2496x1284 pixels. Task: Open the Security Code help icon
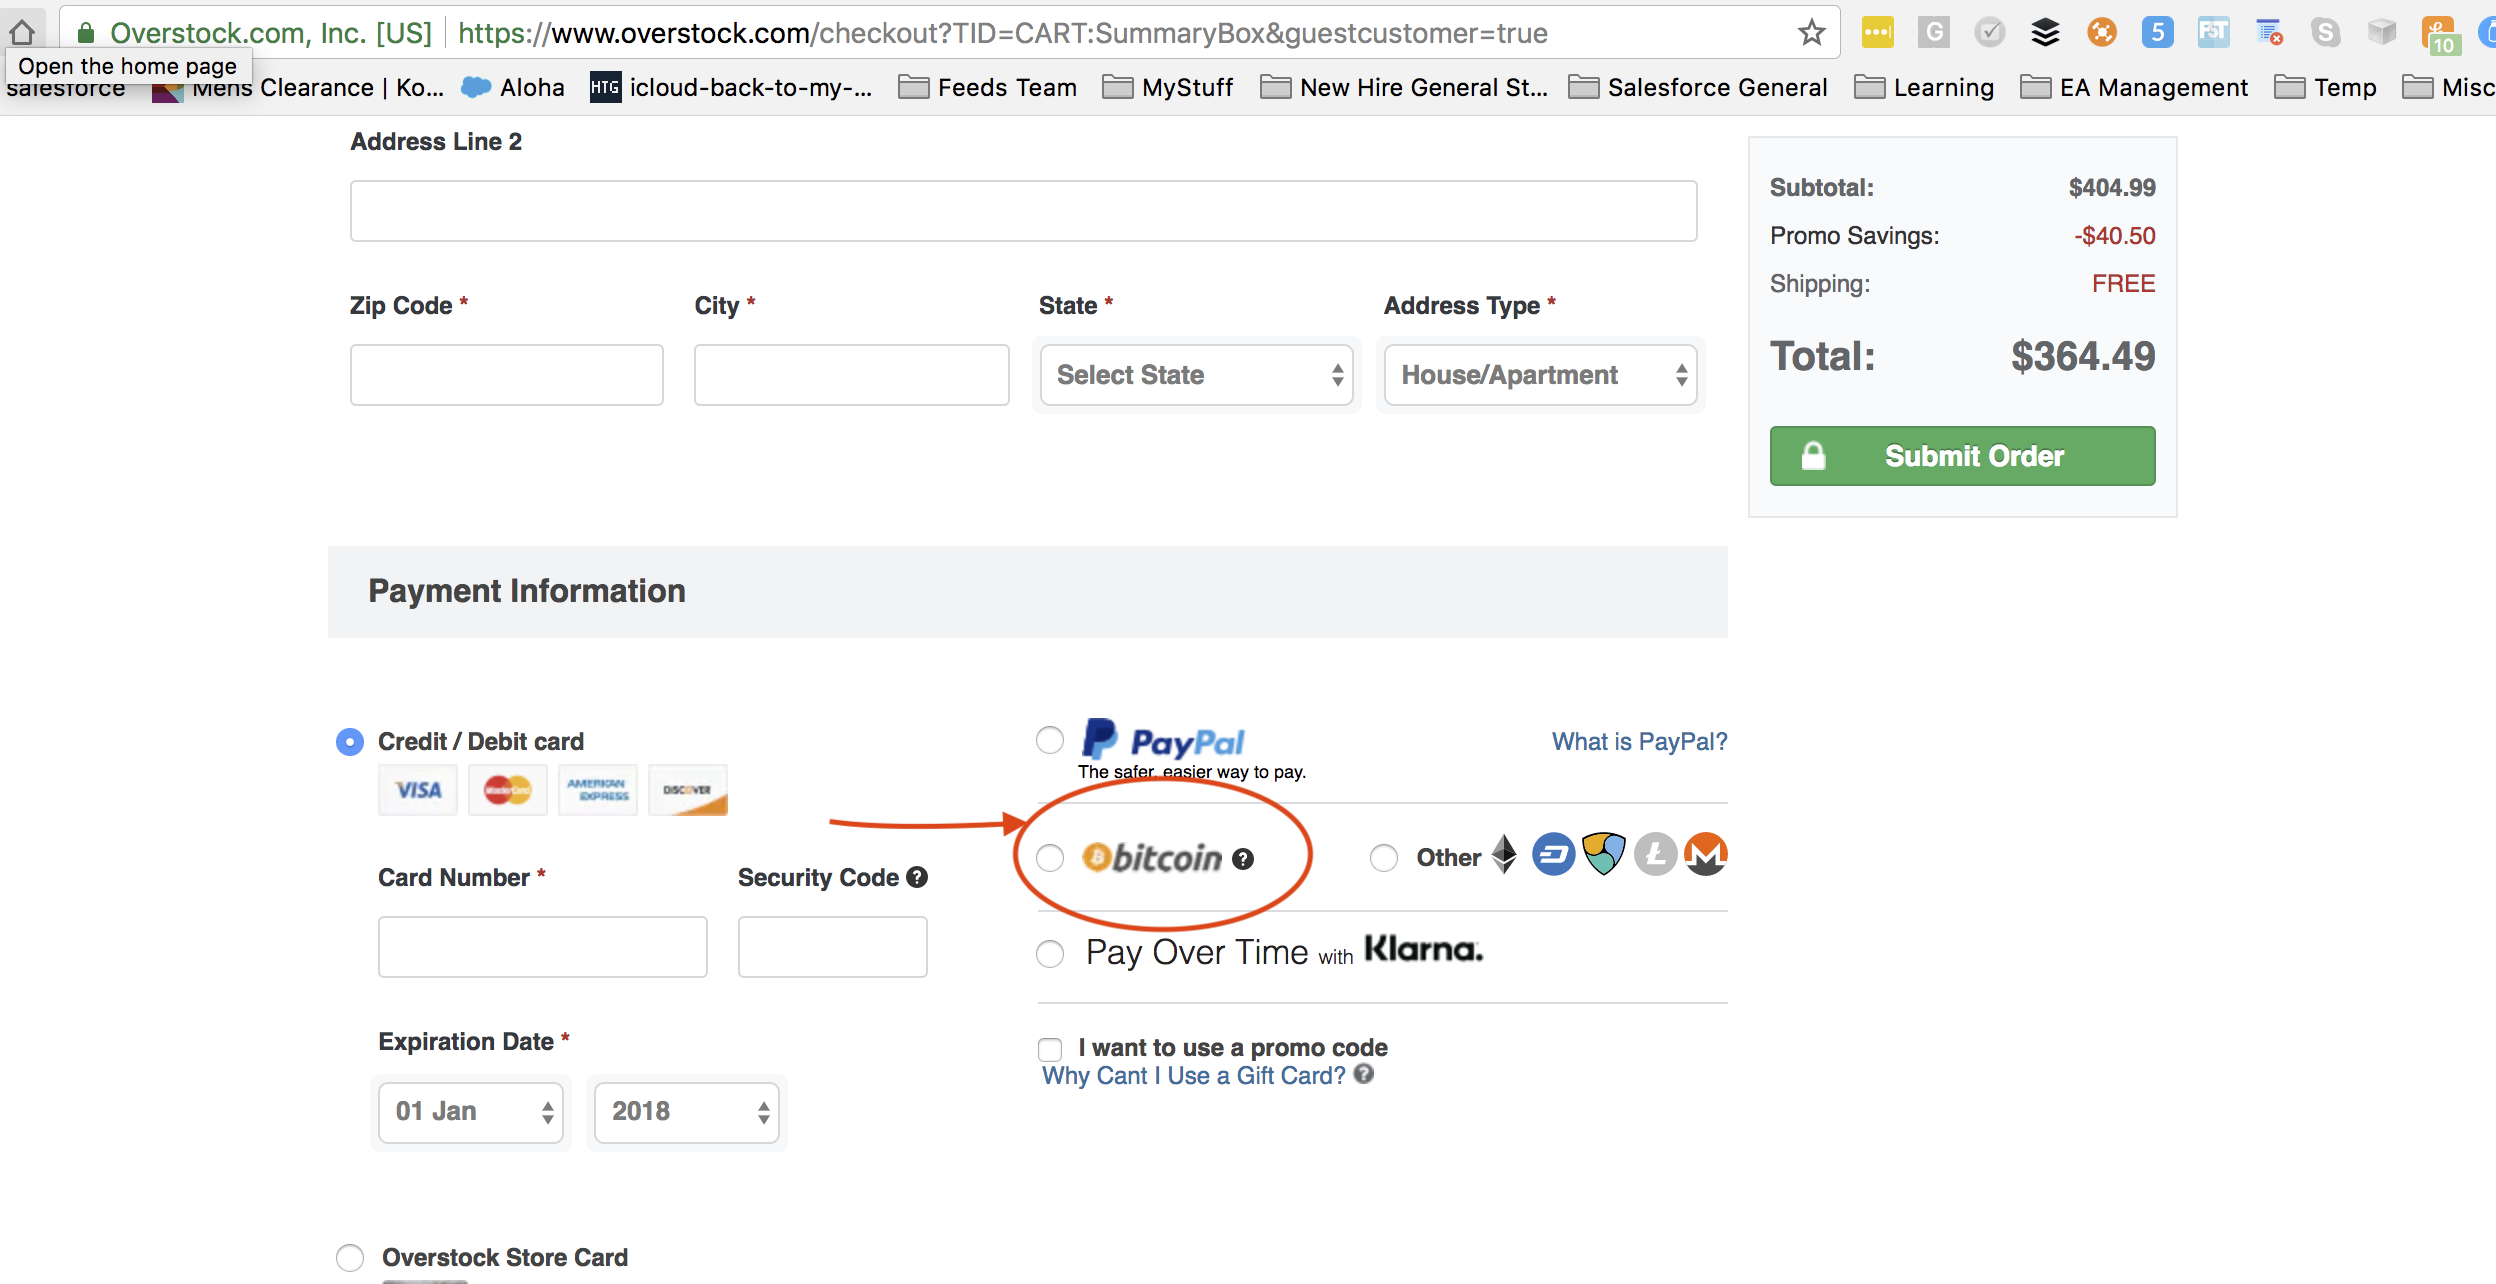coord(917,877)
